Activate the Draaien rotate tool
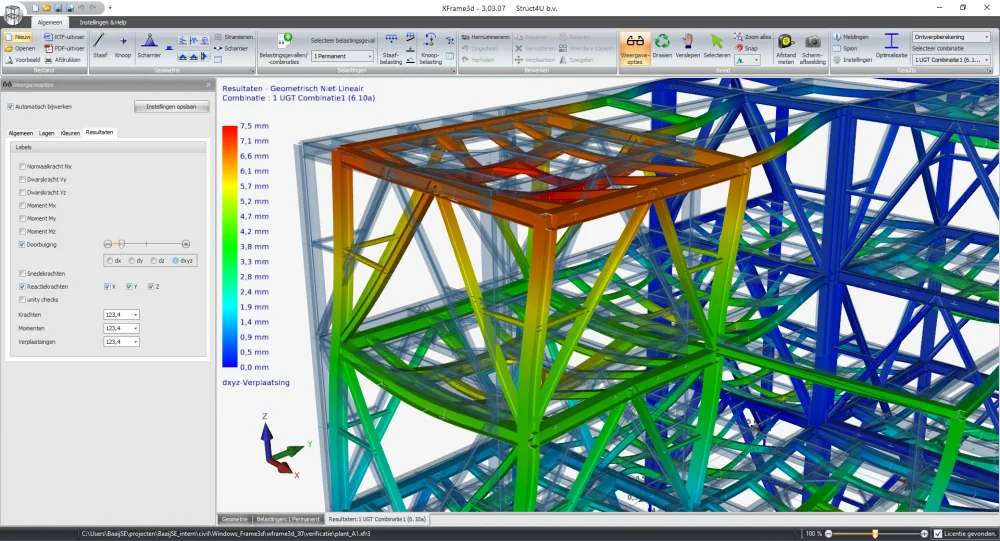Viewport: 1000px width, 541px height. [x=662, y=45]
